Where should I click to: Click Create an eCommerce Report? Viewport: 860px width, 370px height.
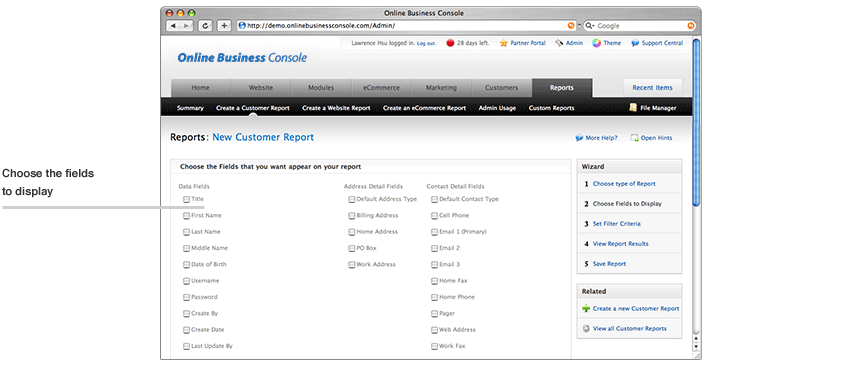click(425, 108)
